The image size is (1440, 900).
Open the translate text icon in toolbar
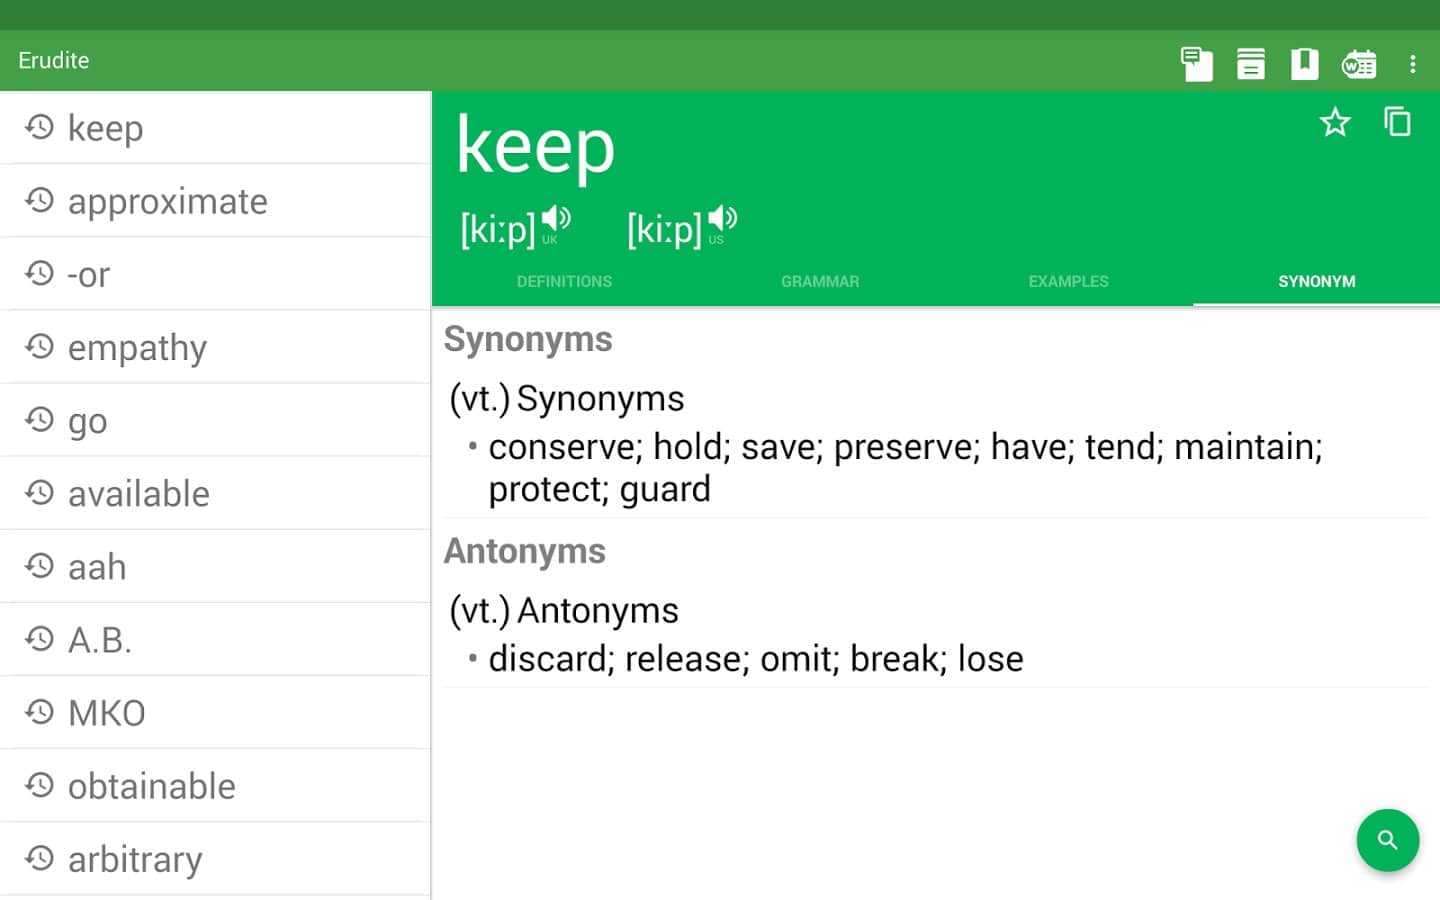point(1196,64)
